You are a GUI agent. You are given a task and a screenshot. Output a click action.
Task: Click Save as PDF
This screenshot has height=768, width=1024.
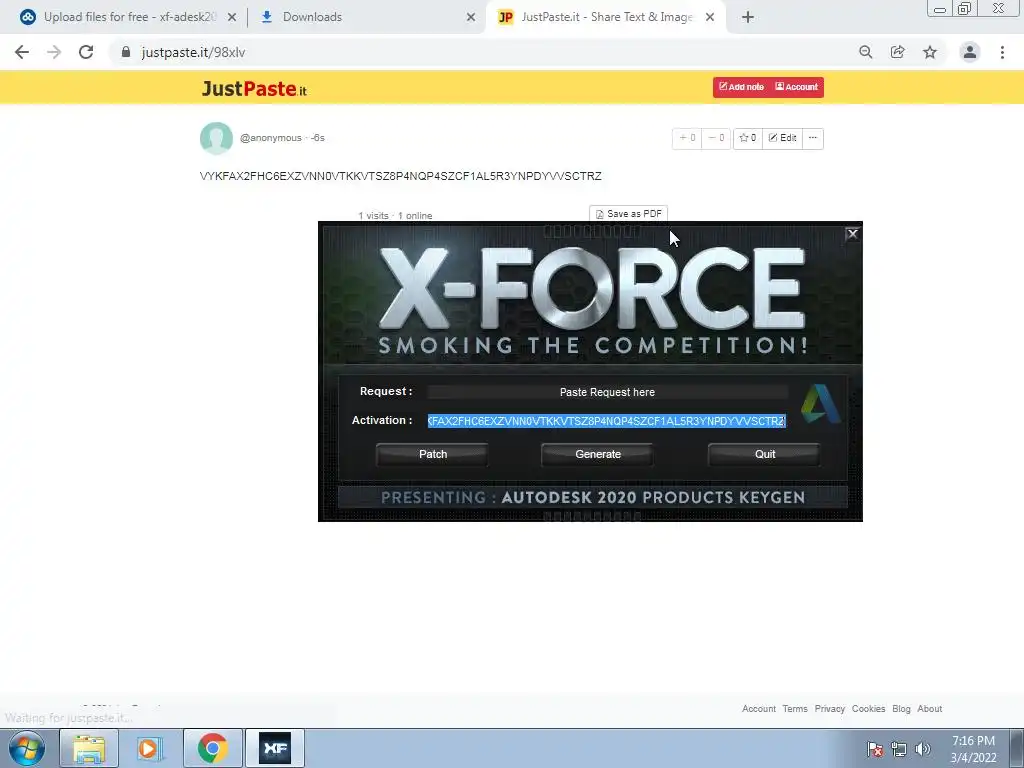click(x=628, y=214)
